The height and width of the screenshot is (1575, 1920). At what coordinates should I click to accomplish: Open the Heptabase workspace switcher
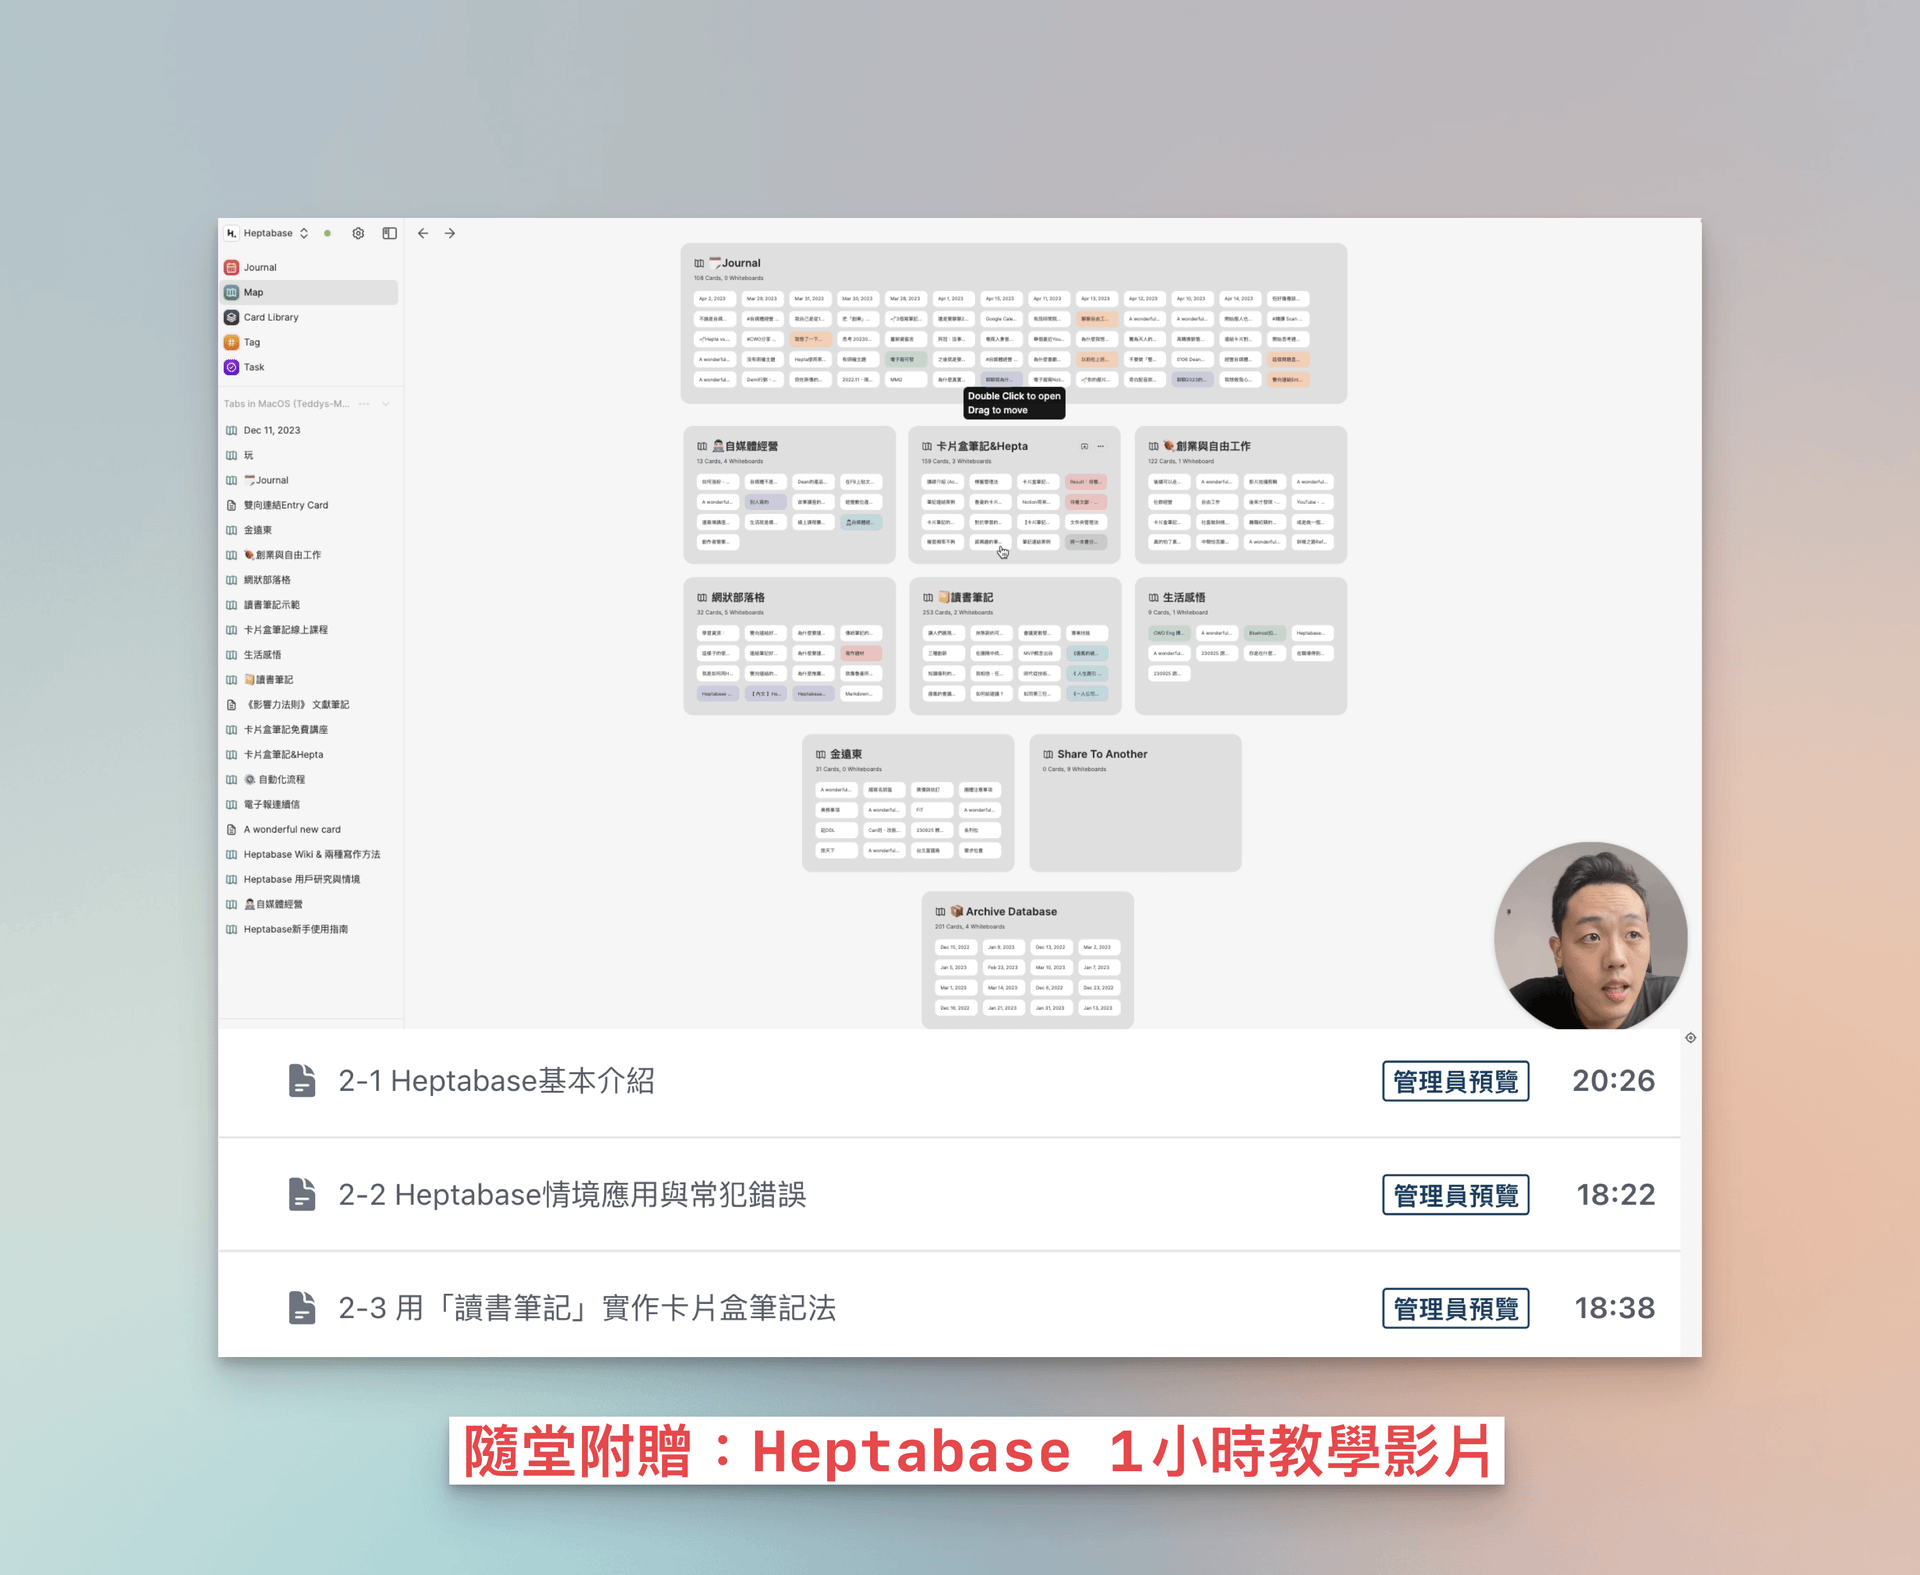tap(268, 233)
